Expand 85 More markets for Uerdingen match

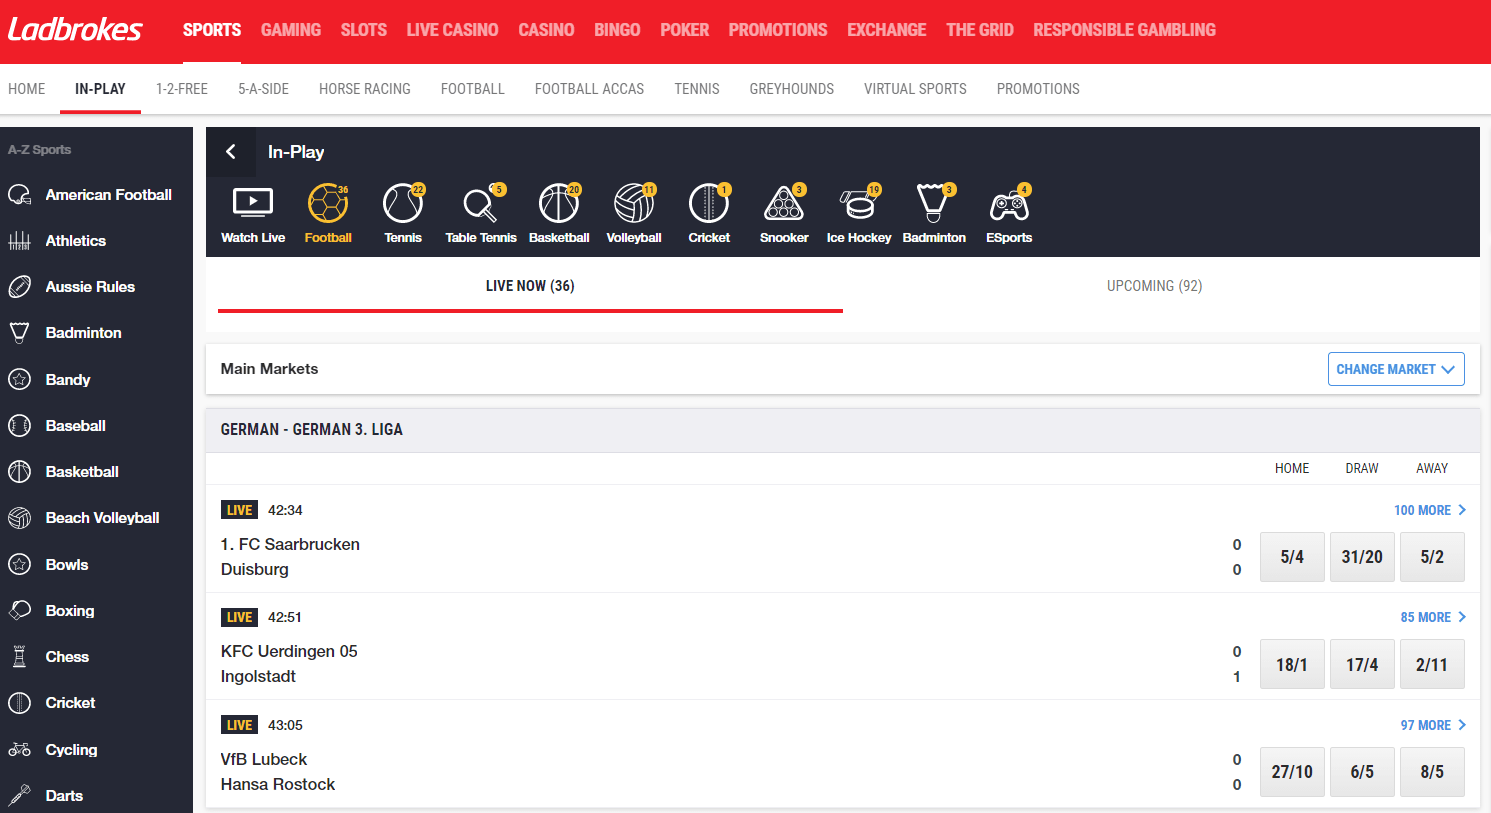pyautogui.click(x=1432, y=617)
